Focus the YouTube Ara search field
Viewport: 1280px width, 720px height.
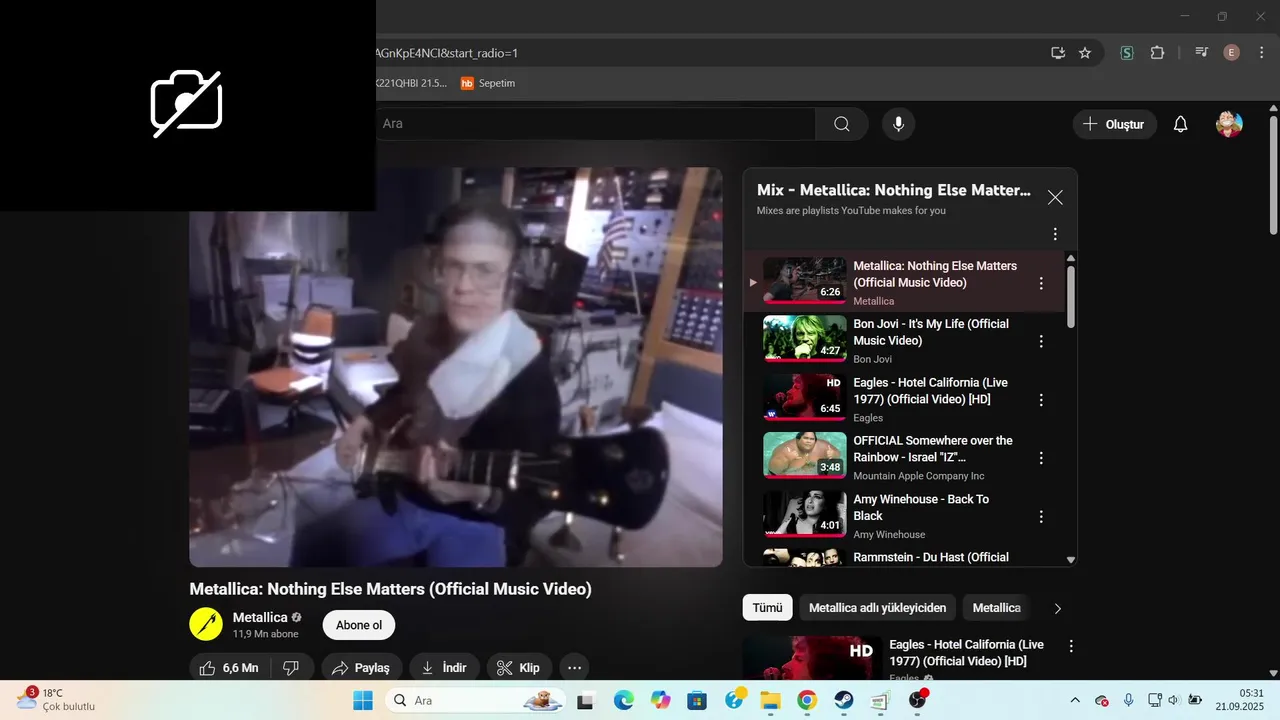[595, 124]
